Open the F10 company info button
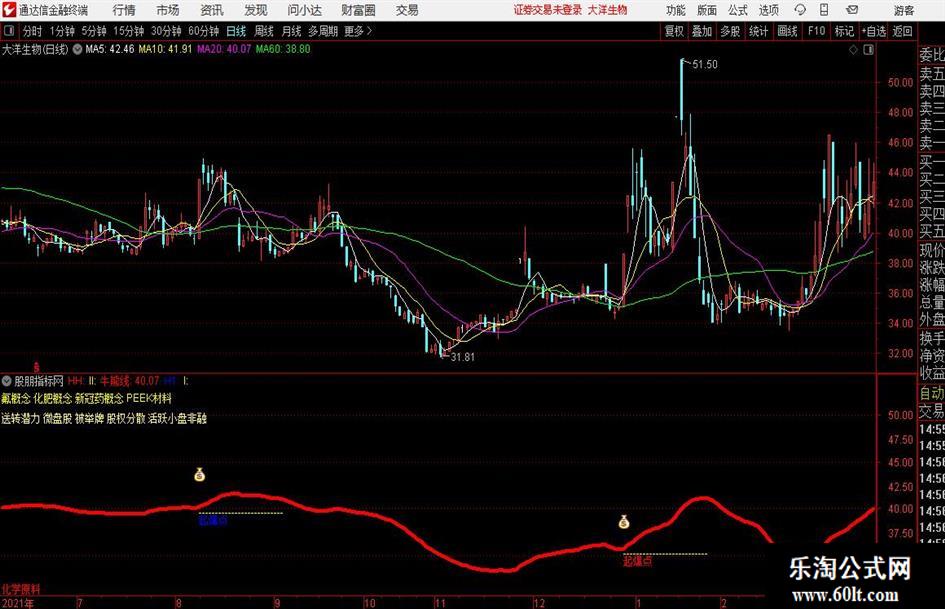The width and height of the screenshot is (945, 609). tap(817, 31)
